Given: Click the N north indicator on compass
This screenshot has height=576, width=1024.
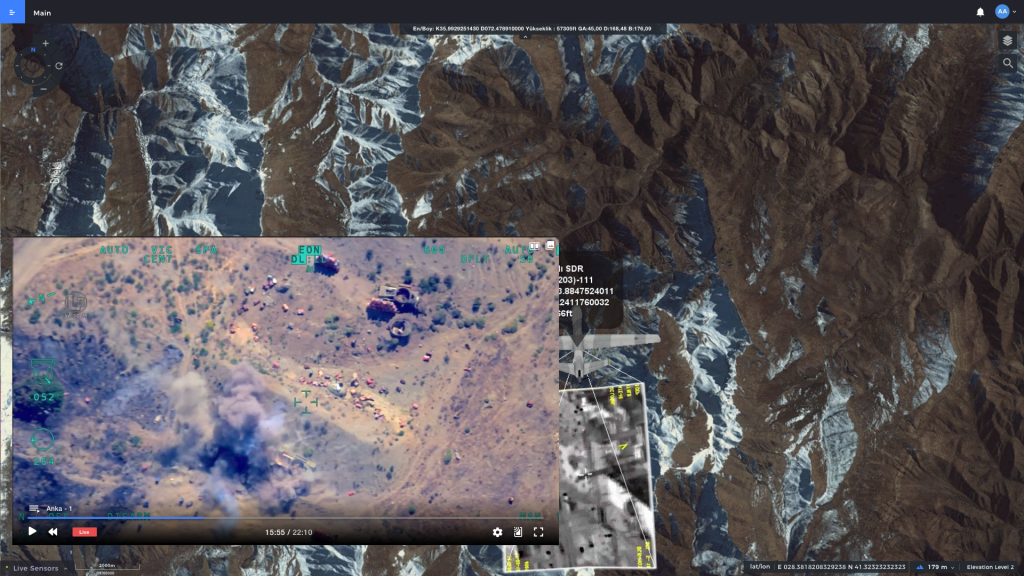Looking at the screenshot, I should pyautogui.click(x=32, y=49).
